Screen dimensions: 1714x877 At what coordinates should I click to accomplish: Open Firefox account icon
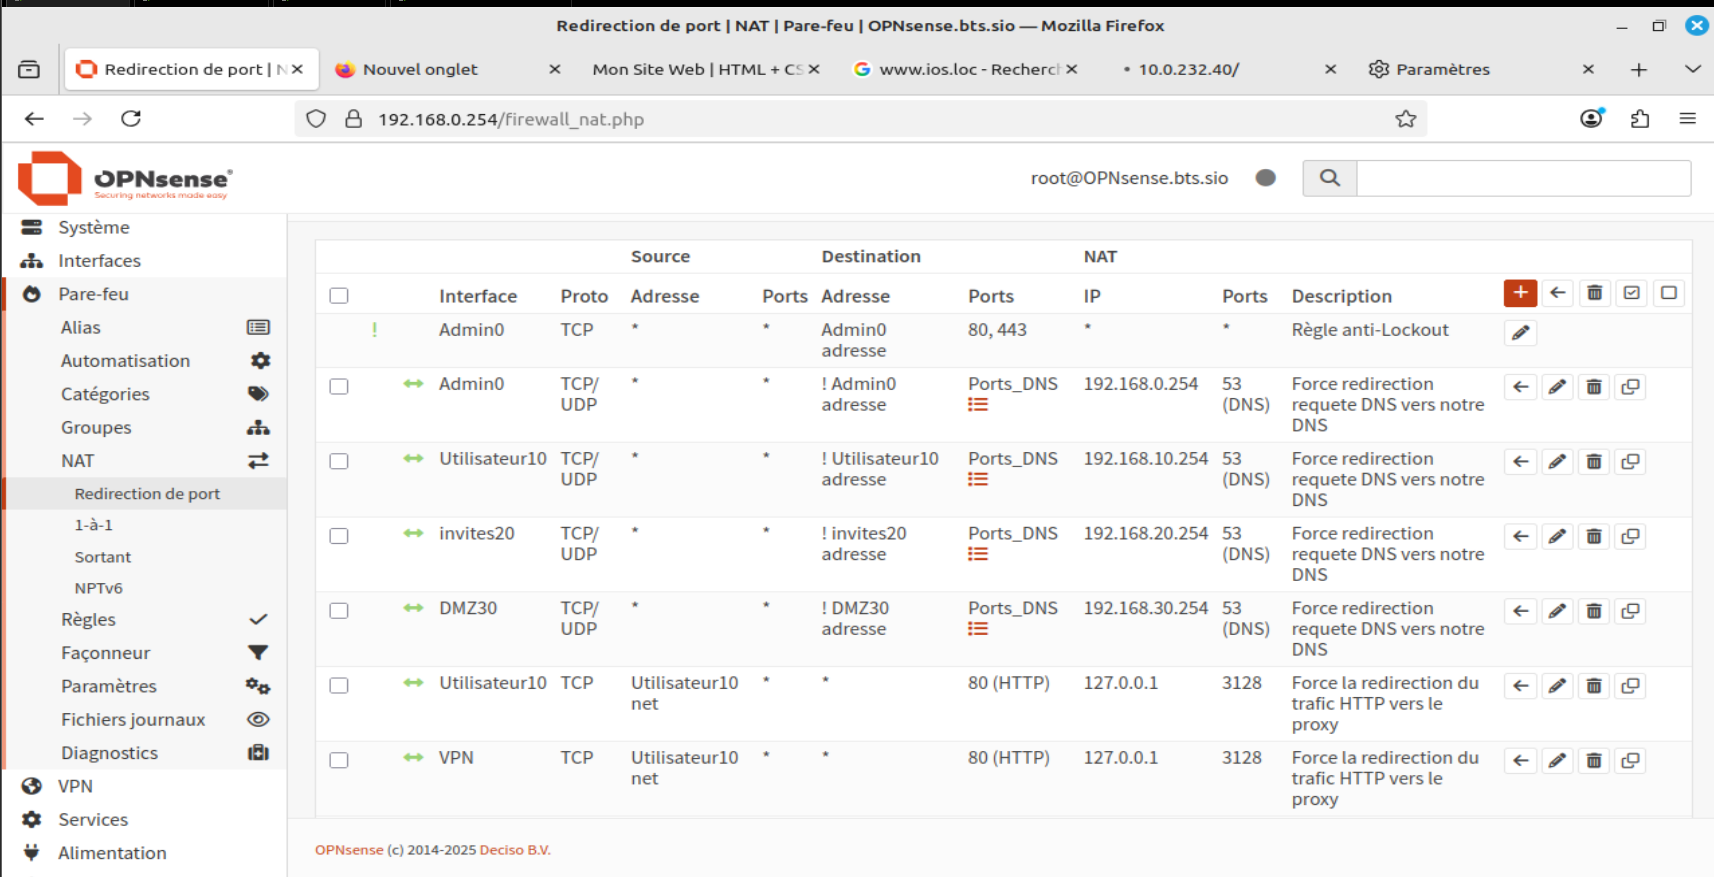point(1591,119)
